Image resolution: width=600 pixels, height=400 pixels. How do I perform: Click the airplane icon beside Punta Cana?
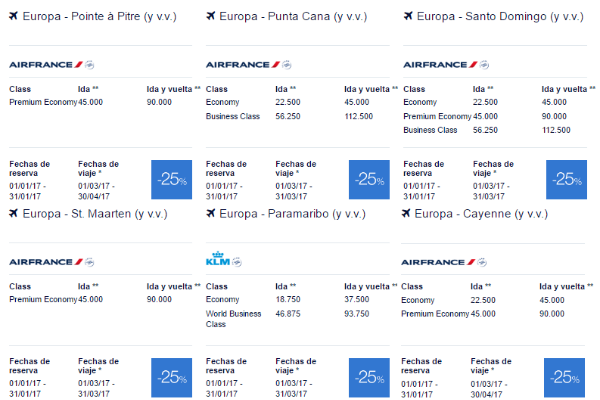point(210,16)
